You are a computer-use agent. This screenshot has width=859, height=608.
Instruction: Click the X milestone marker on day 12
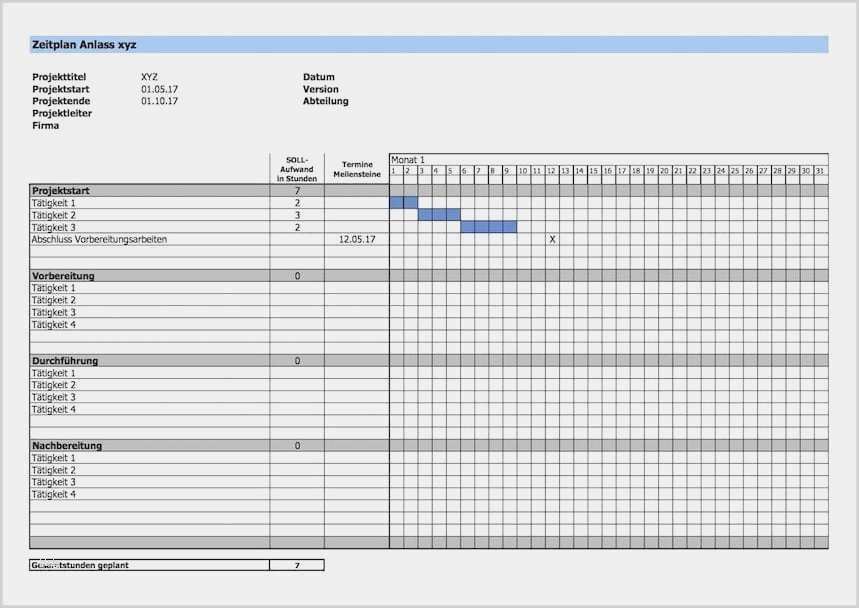[x=551, y=239]
